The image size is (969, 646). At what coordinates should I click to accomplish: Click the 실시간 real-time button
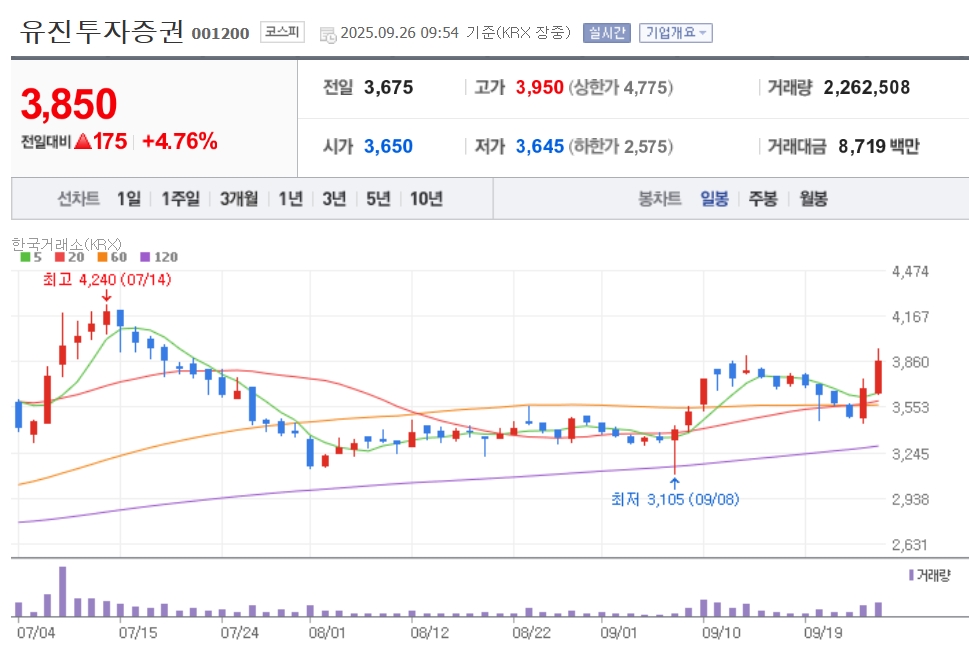606,33
